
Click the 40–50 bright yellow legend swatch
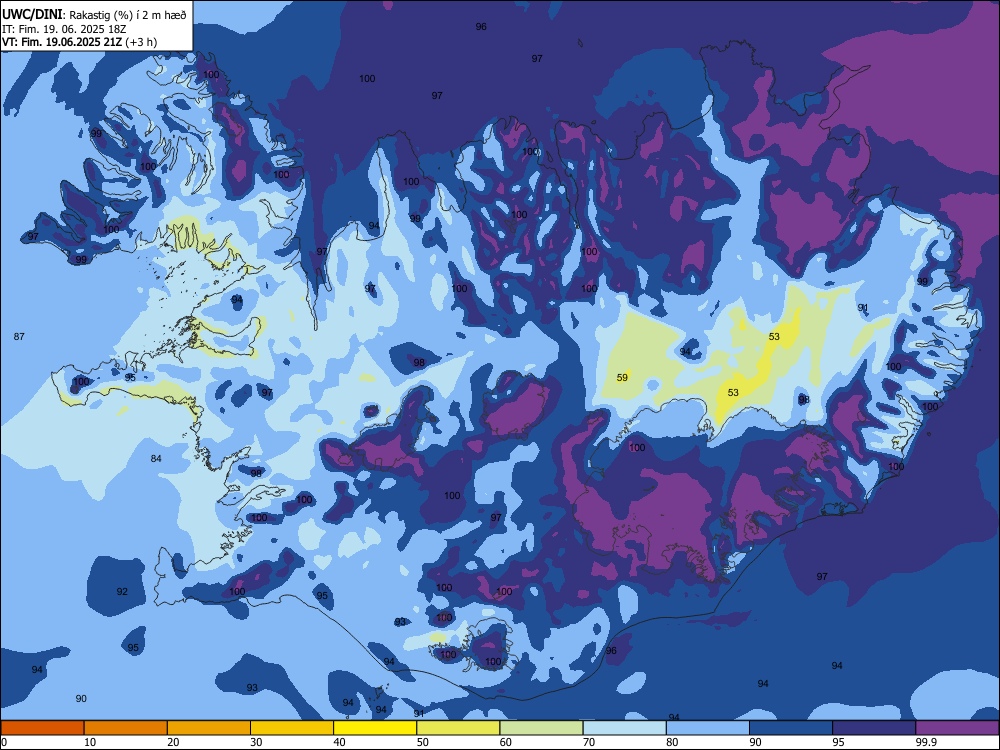point(375,728)
